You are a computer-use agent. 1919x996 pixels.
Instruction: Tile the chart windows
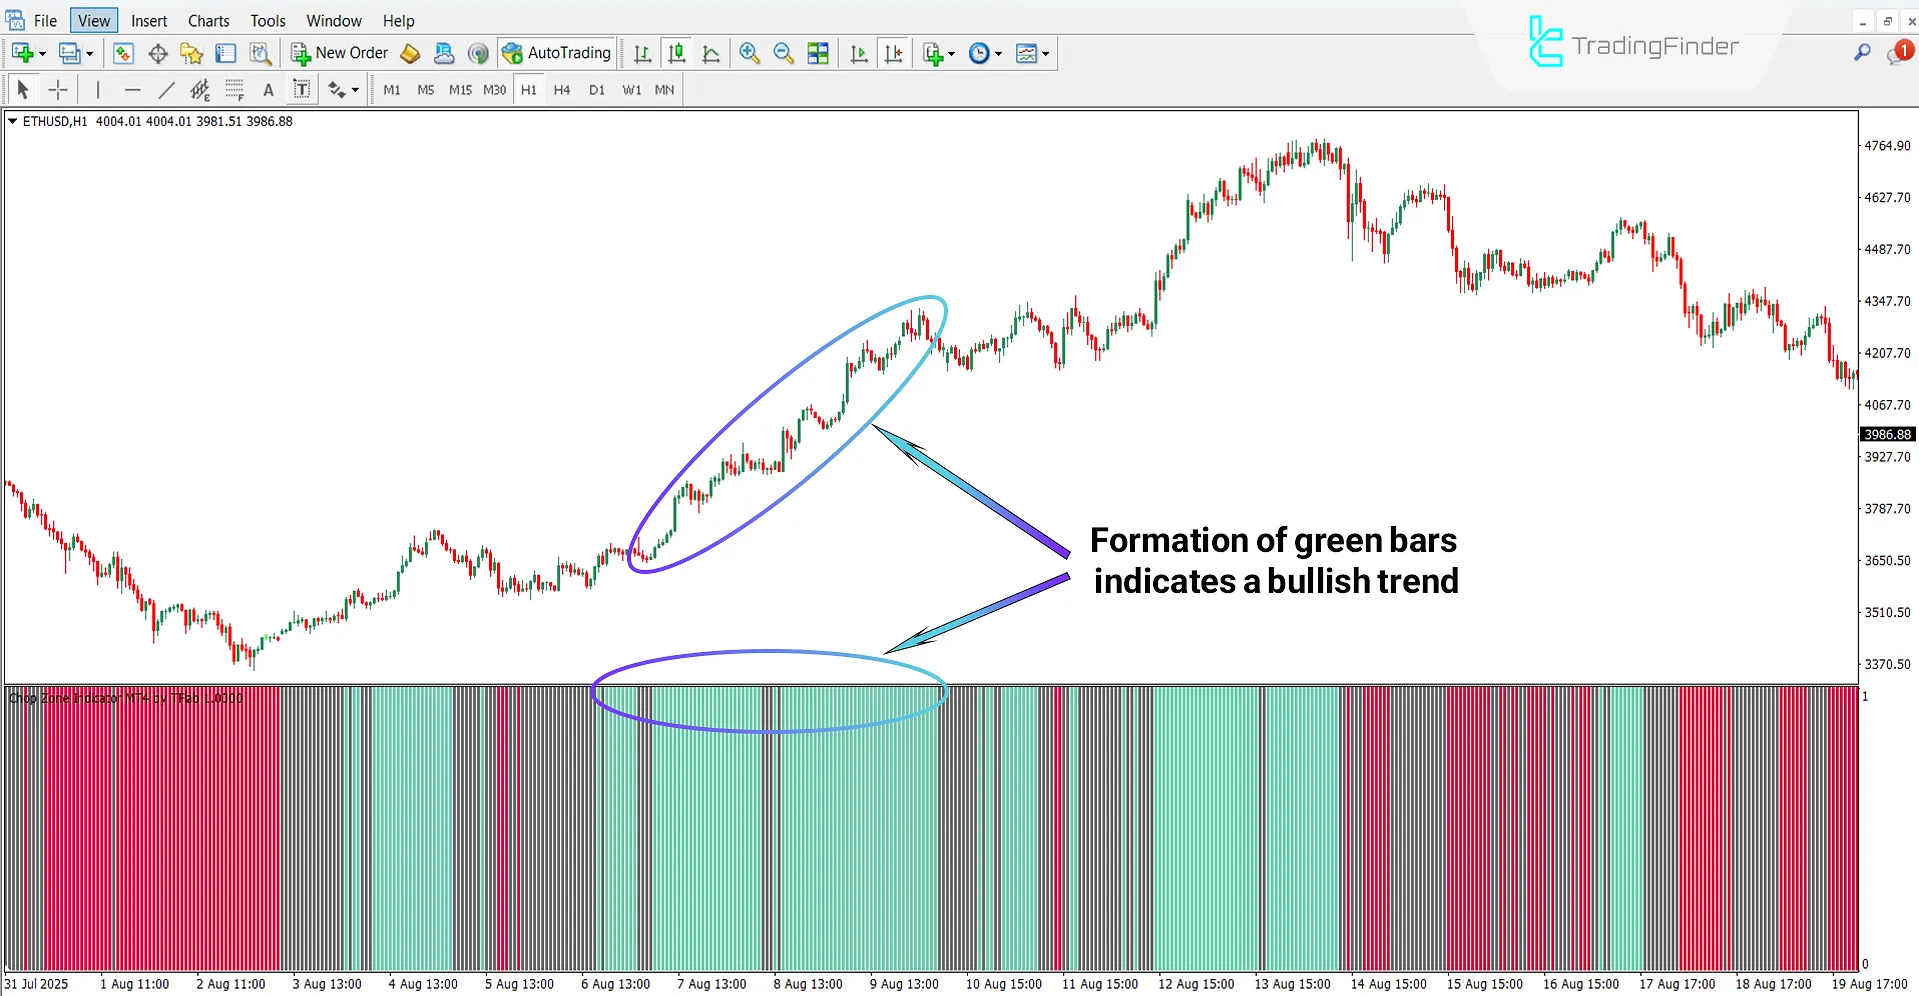point(818,53)
